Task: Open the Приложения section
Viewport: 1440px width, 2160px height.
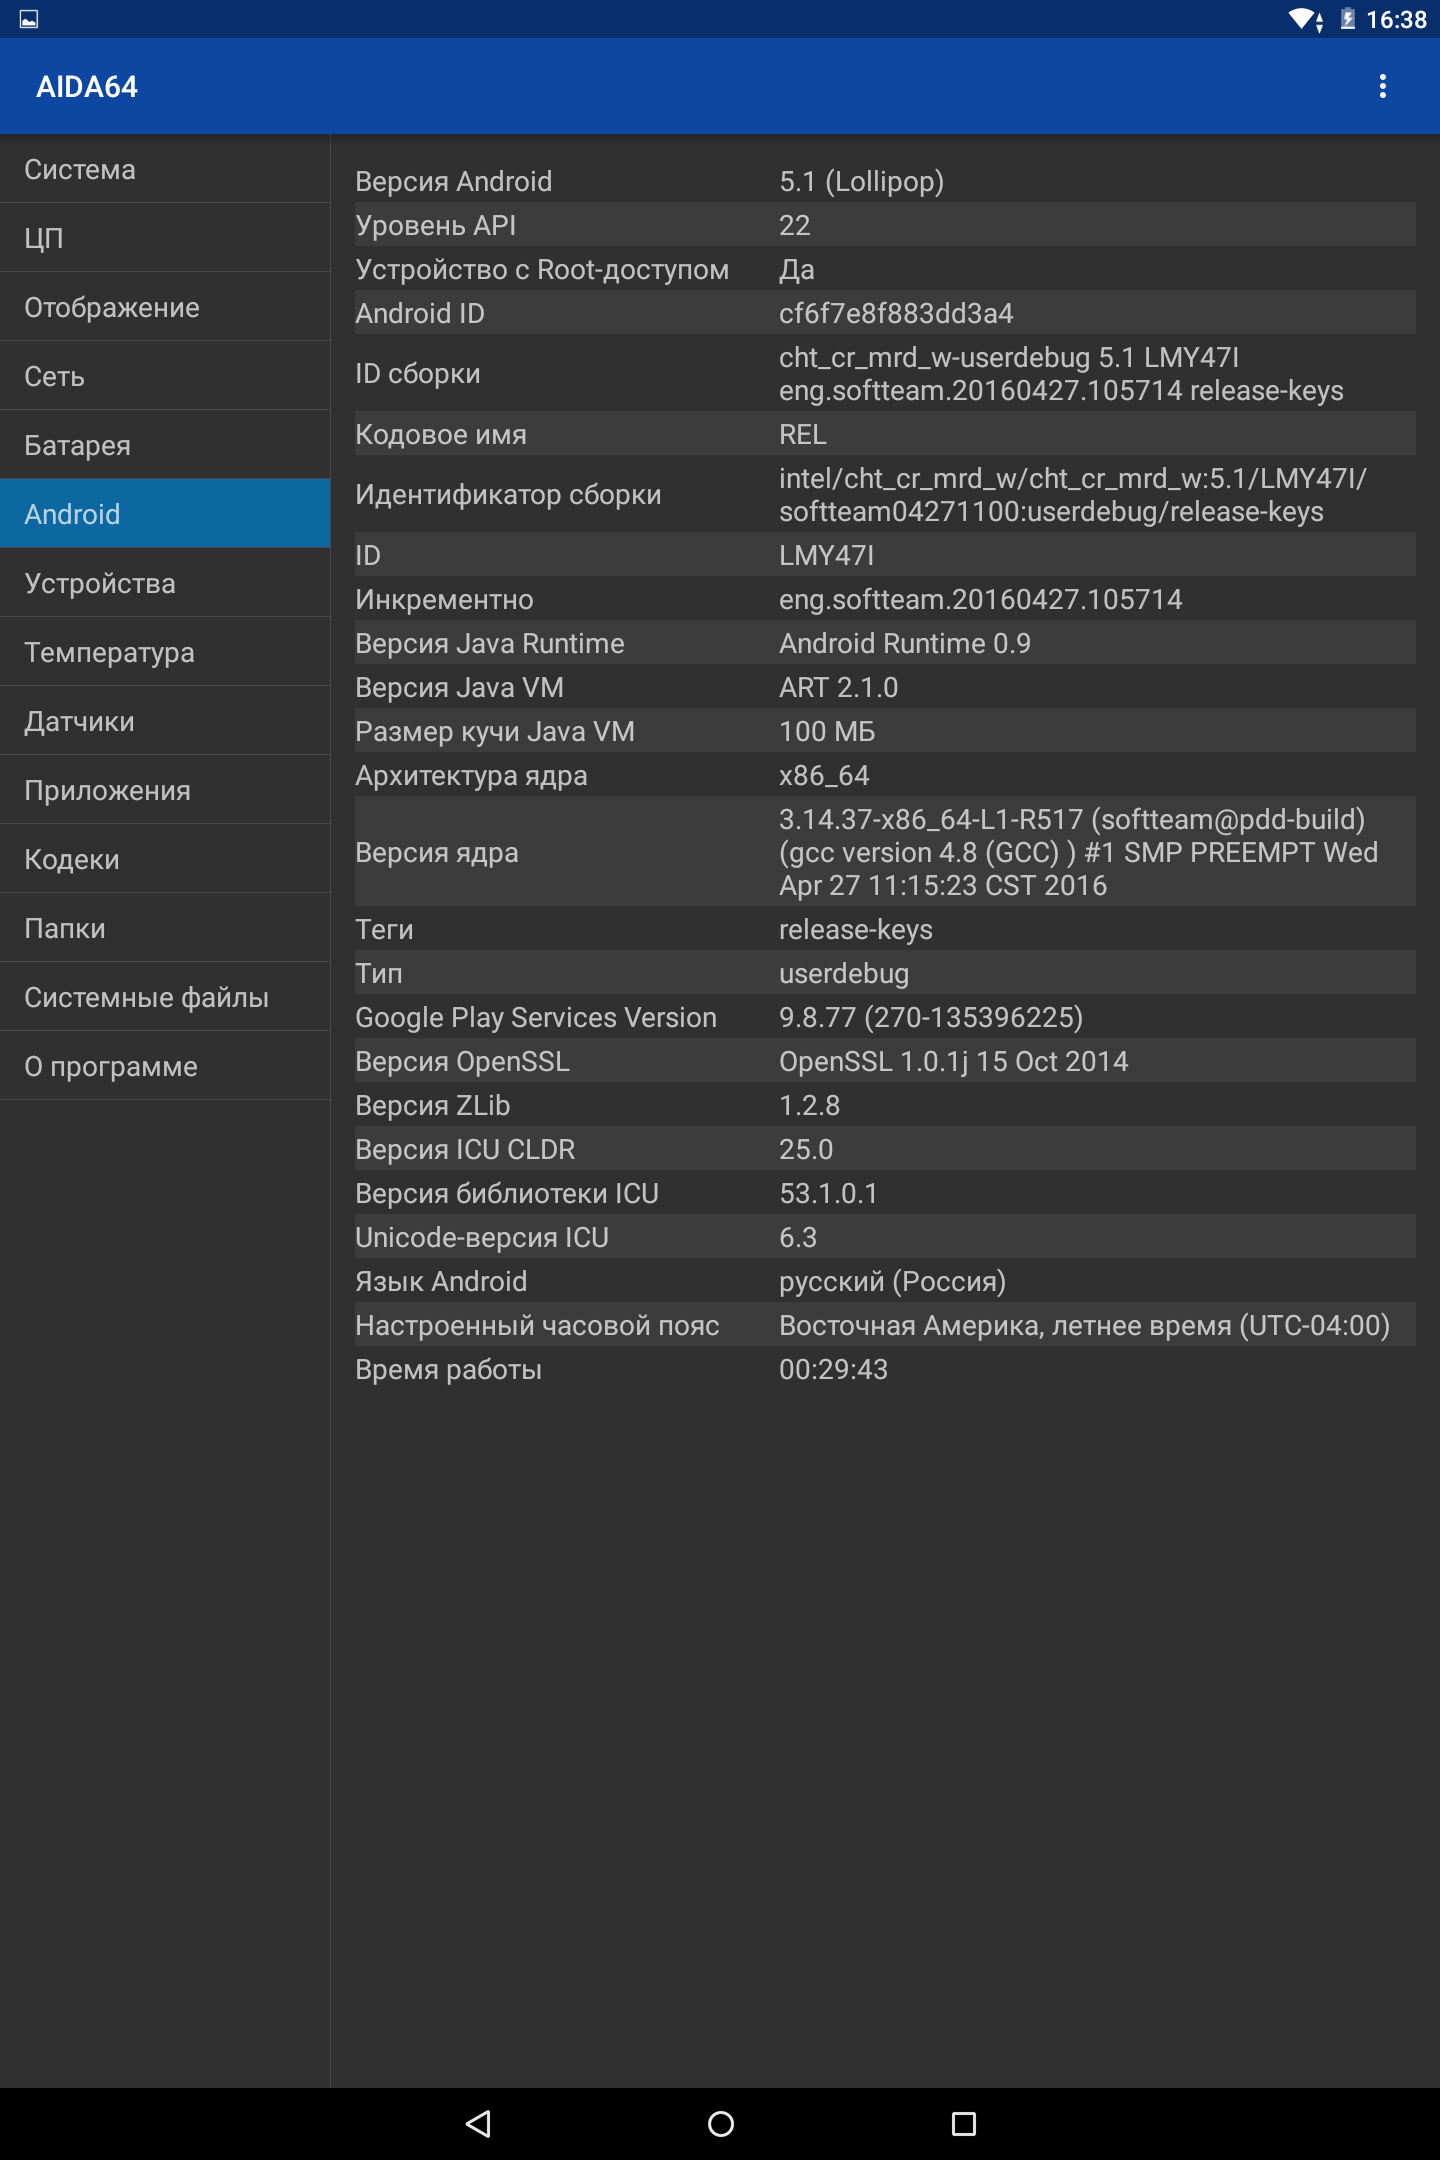Action: pyautogui.click(x=165, y=790)
